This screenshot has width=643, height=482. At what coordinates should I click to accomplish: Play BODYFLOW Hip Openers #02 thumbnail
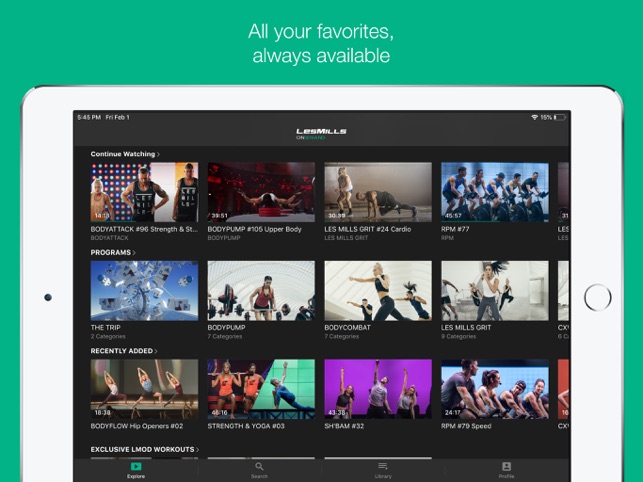(144, 389)
